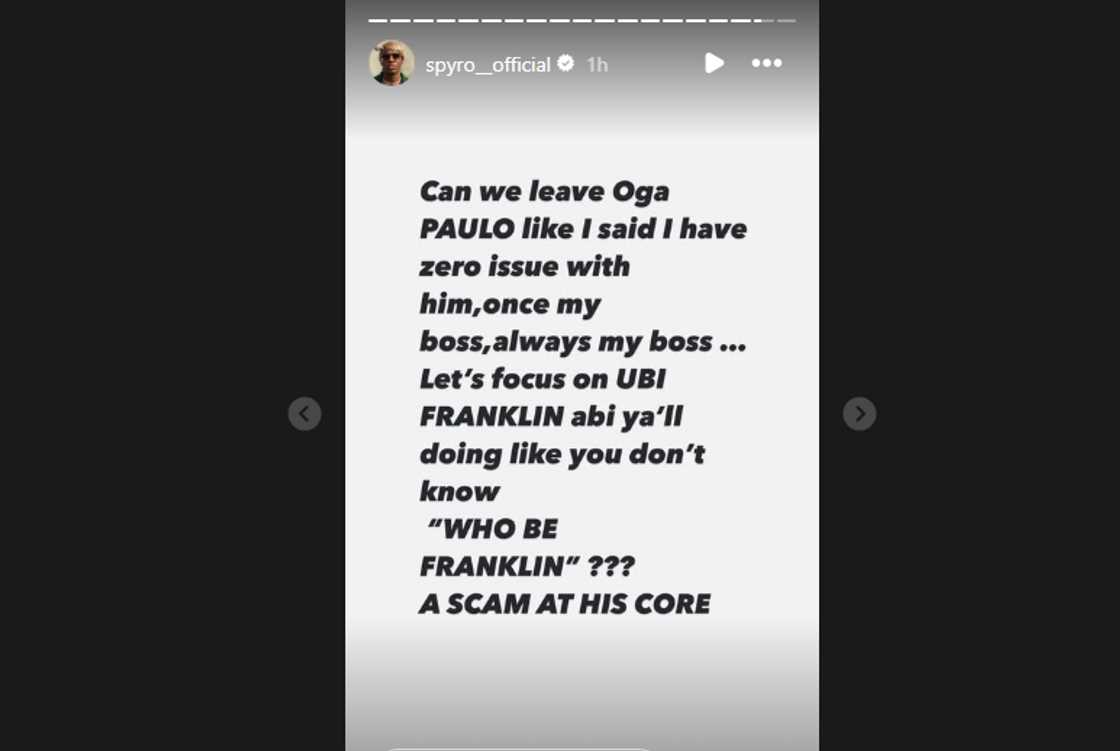Click the blue verified badge
This screenshot has height=751, width=1120.
pos(566,63)
